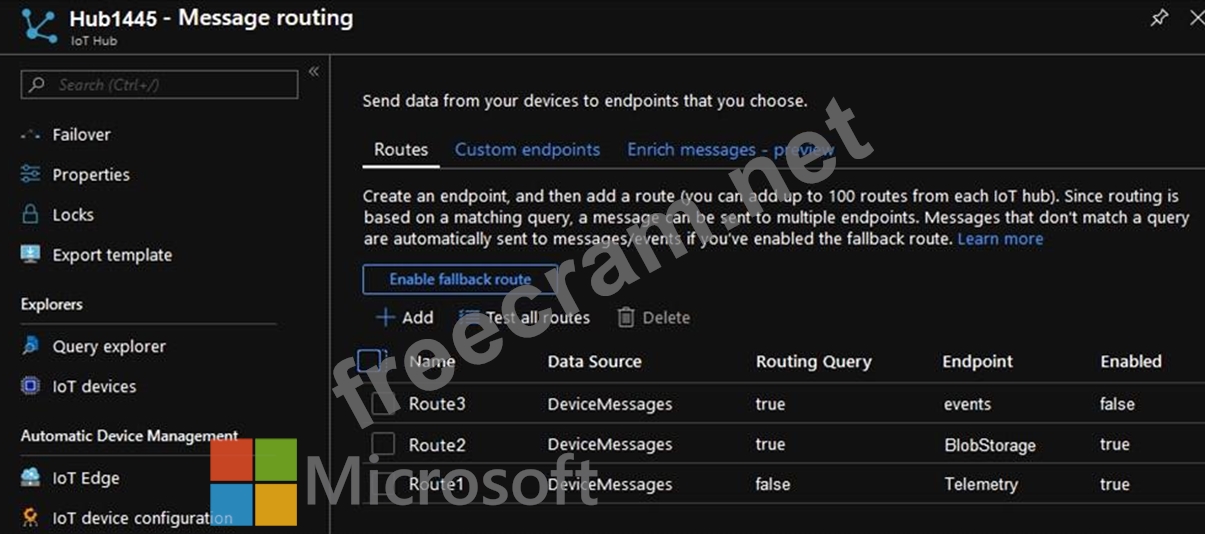The width and height of the screenshot is (1205, 534).
Task: Collapse the sidebar menu with the chevron
Action: pyautogui.click(x=313, y=71)
